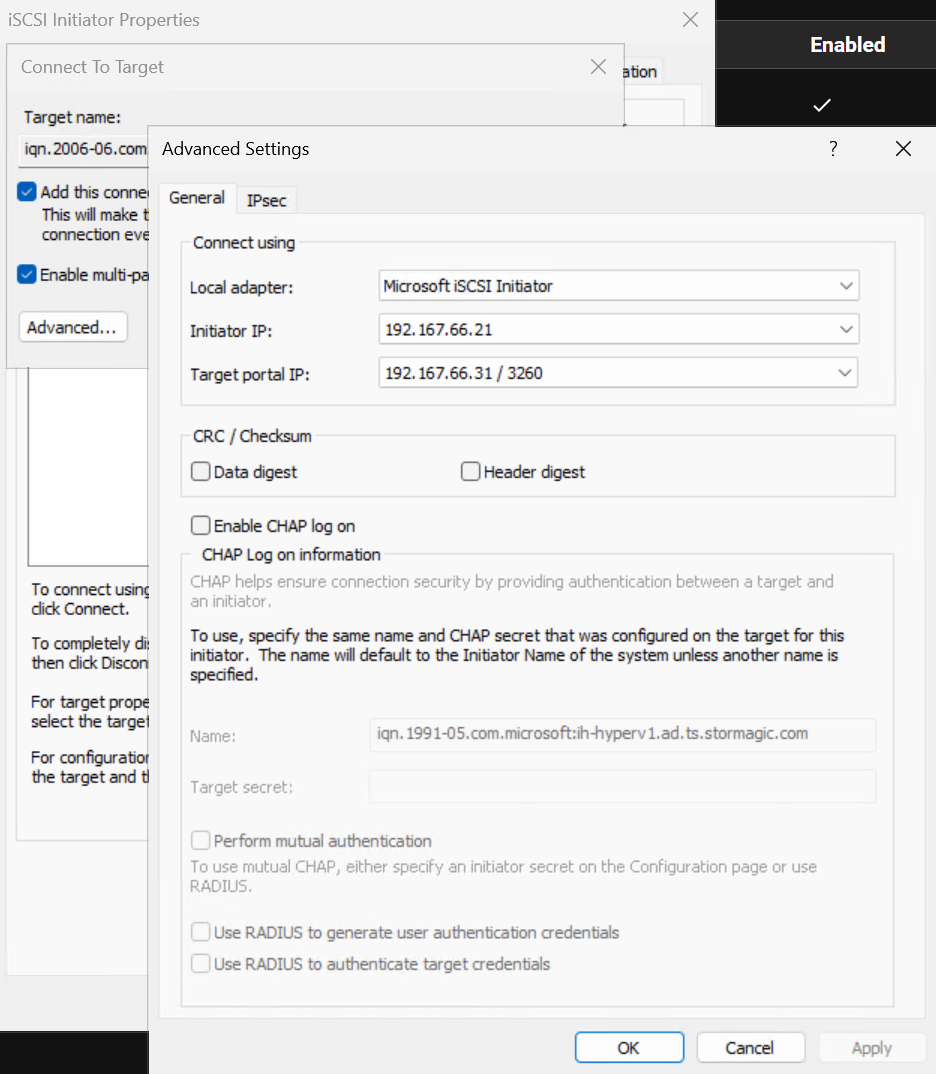Click OK in Advanced Settings

click(629, 1047)
